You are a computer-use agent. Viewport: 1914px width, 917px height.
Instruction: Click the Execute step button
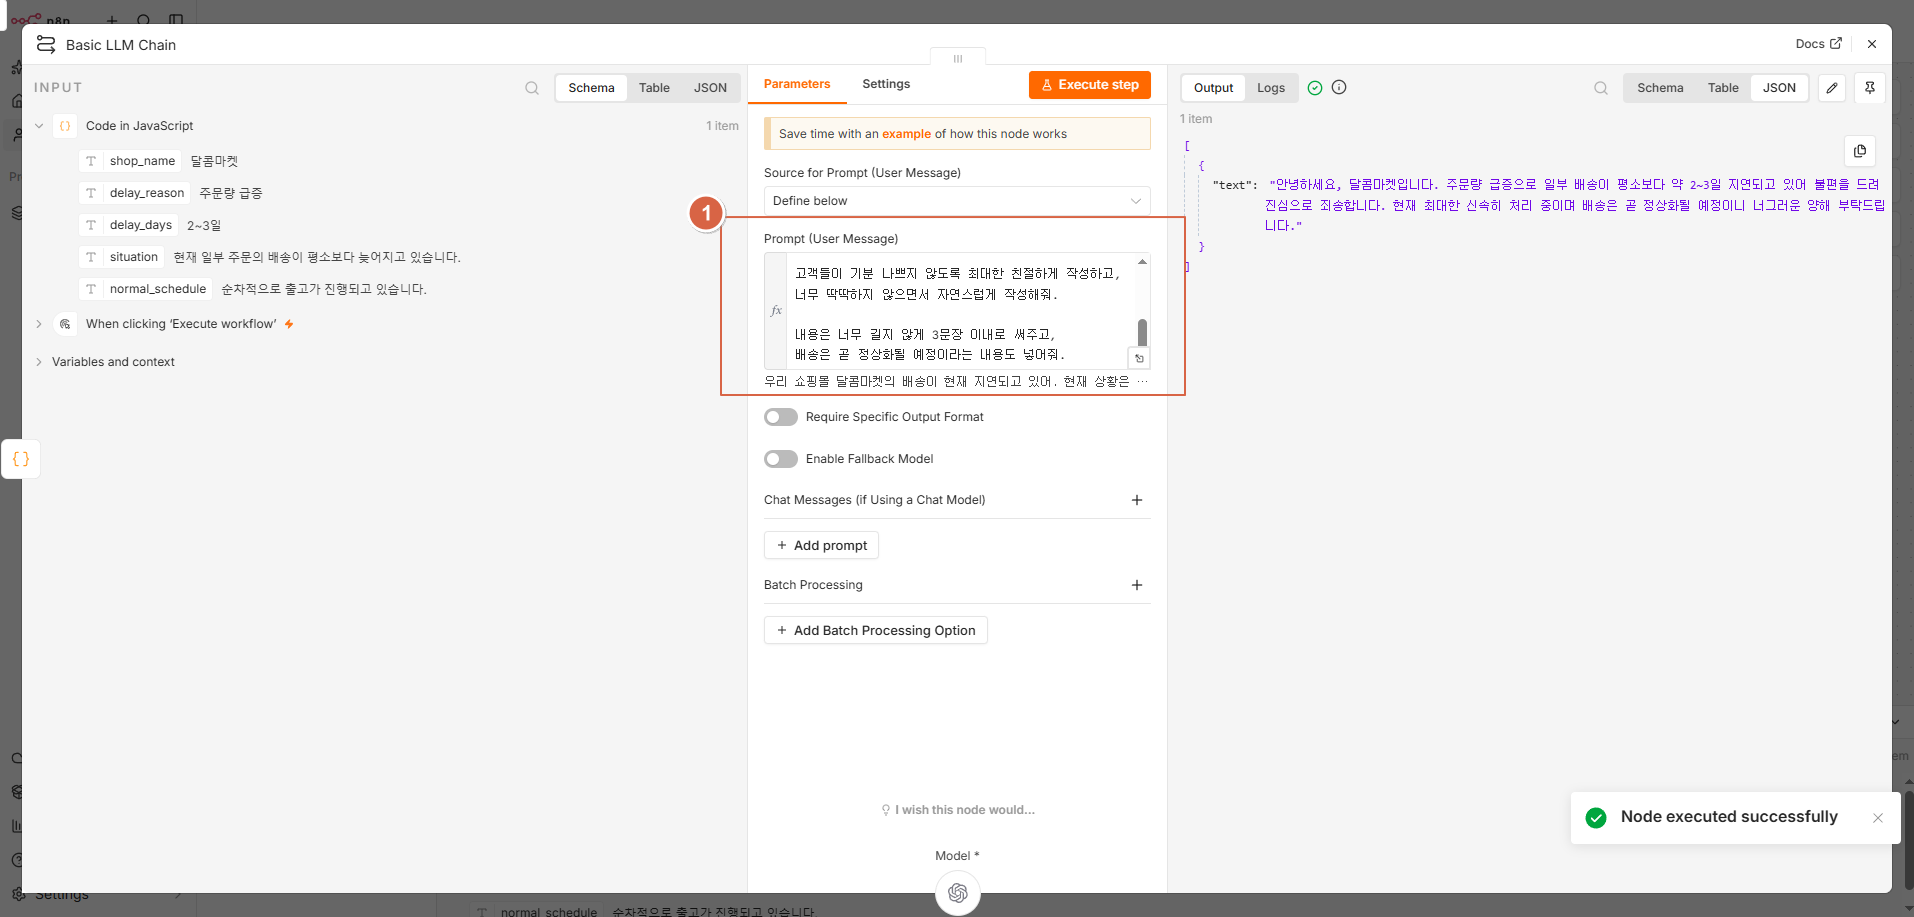coord(1090,85)
